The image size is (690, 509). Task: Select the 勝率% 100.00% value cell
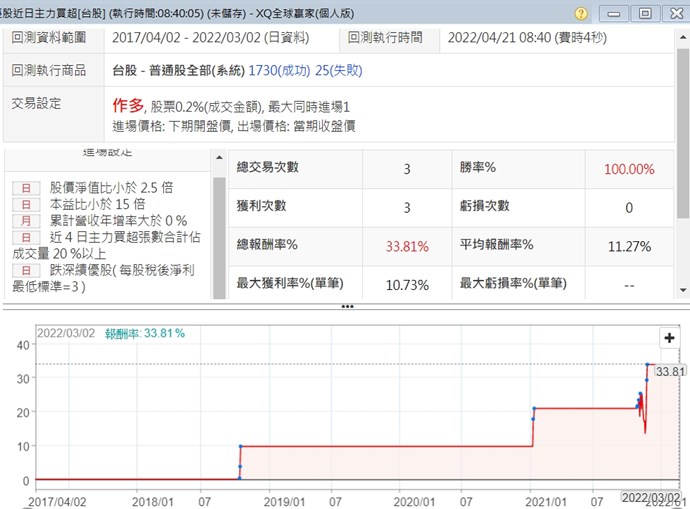(628, 169)
